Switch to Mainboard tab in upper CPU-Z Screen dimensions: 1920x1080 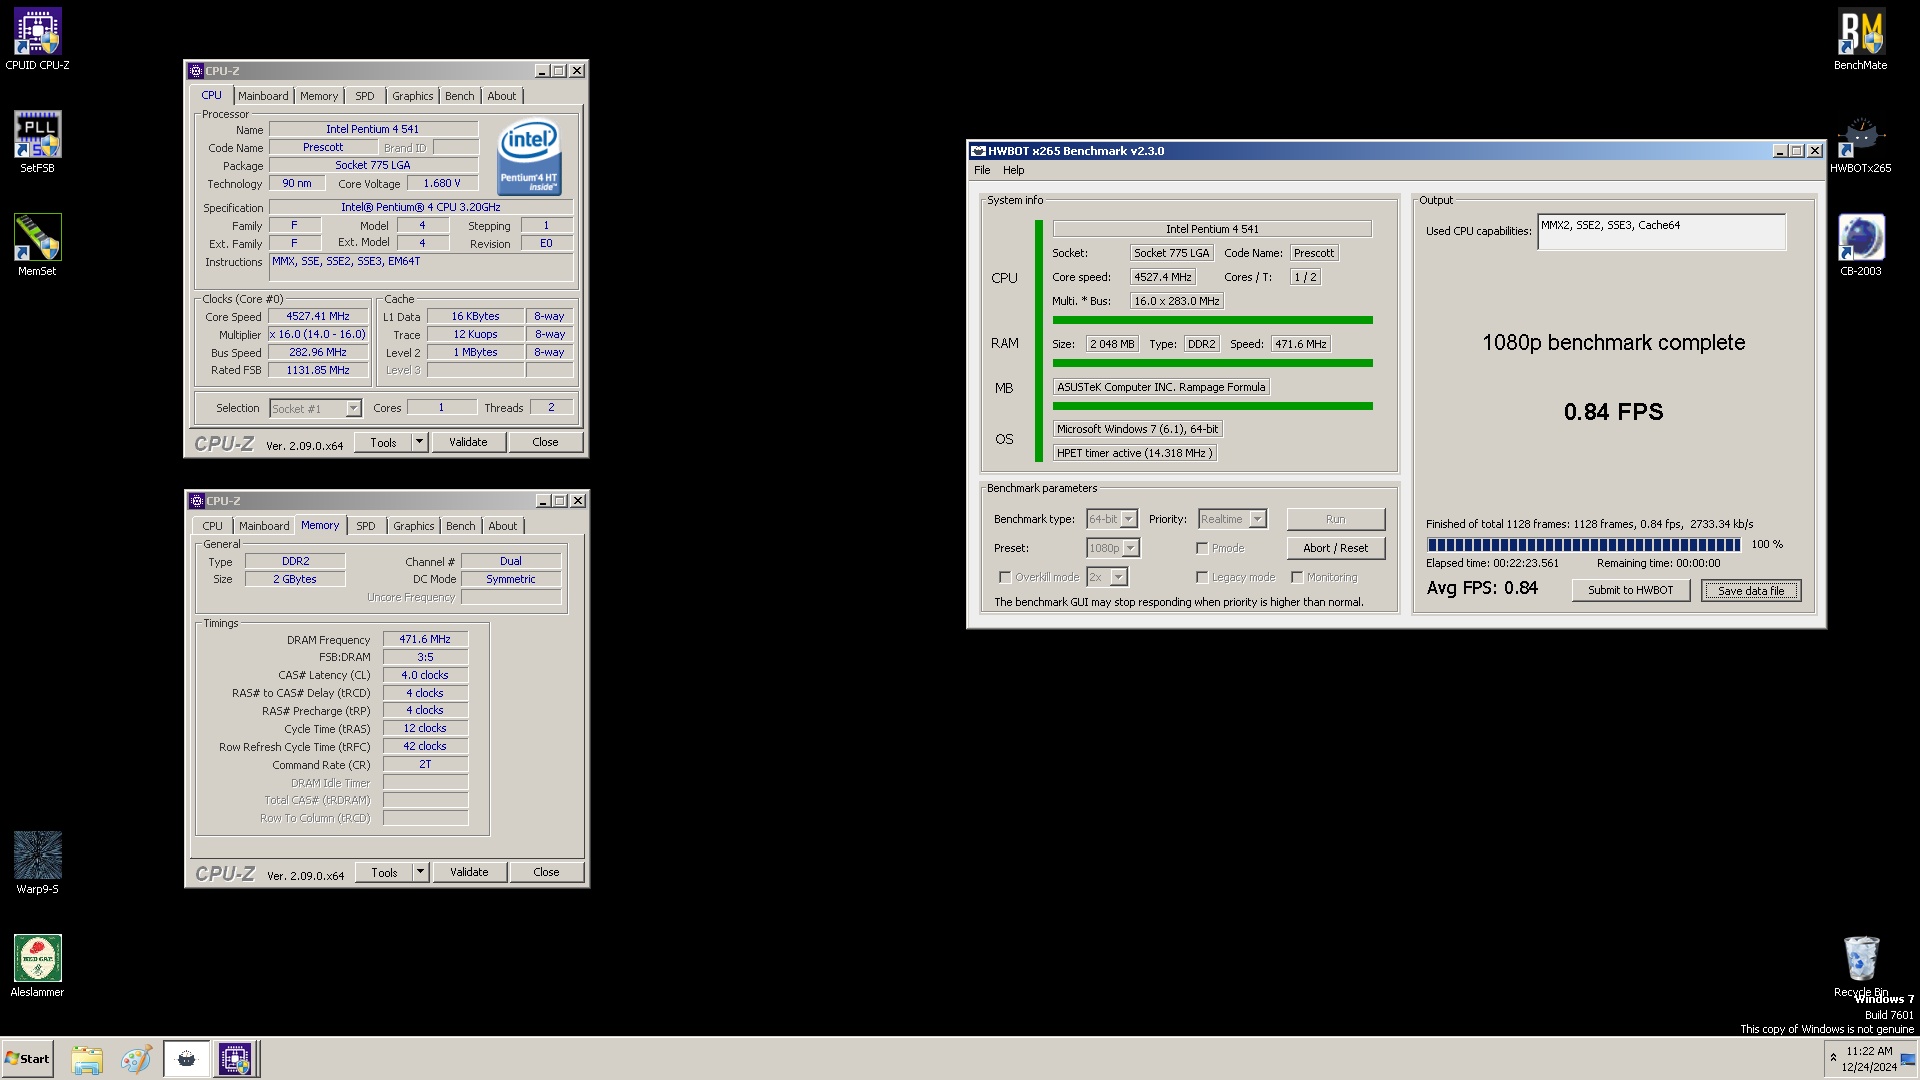point(263,96)
